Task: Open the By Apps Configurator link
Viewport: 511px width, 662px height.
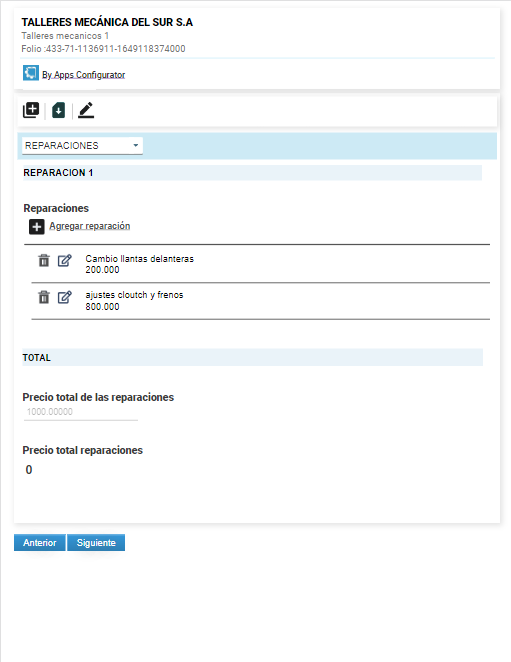Action: [x=84, y=75]
